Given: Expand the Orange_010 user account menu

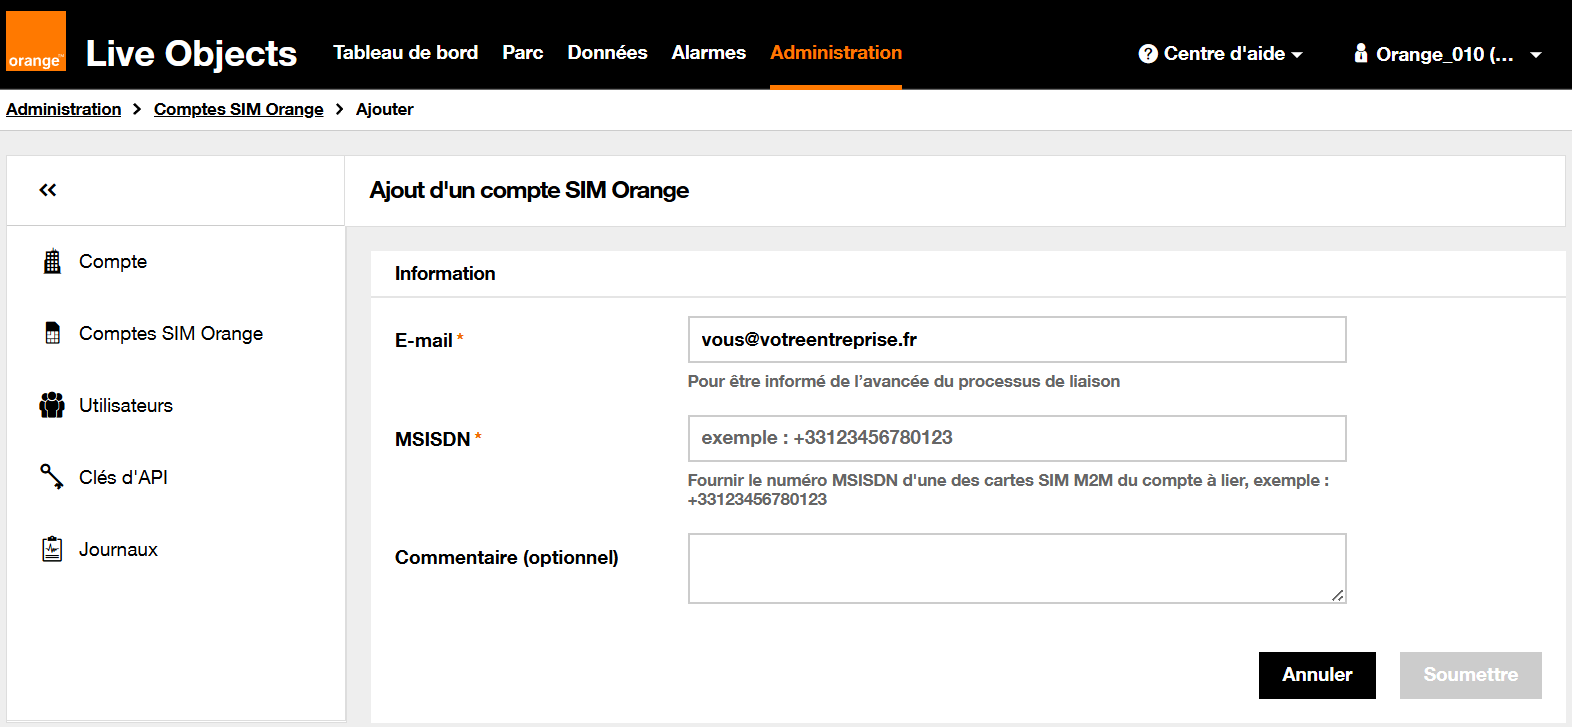Looking at the screenshot, I should point(1446,54).
